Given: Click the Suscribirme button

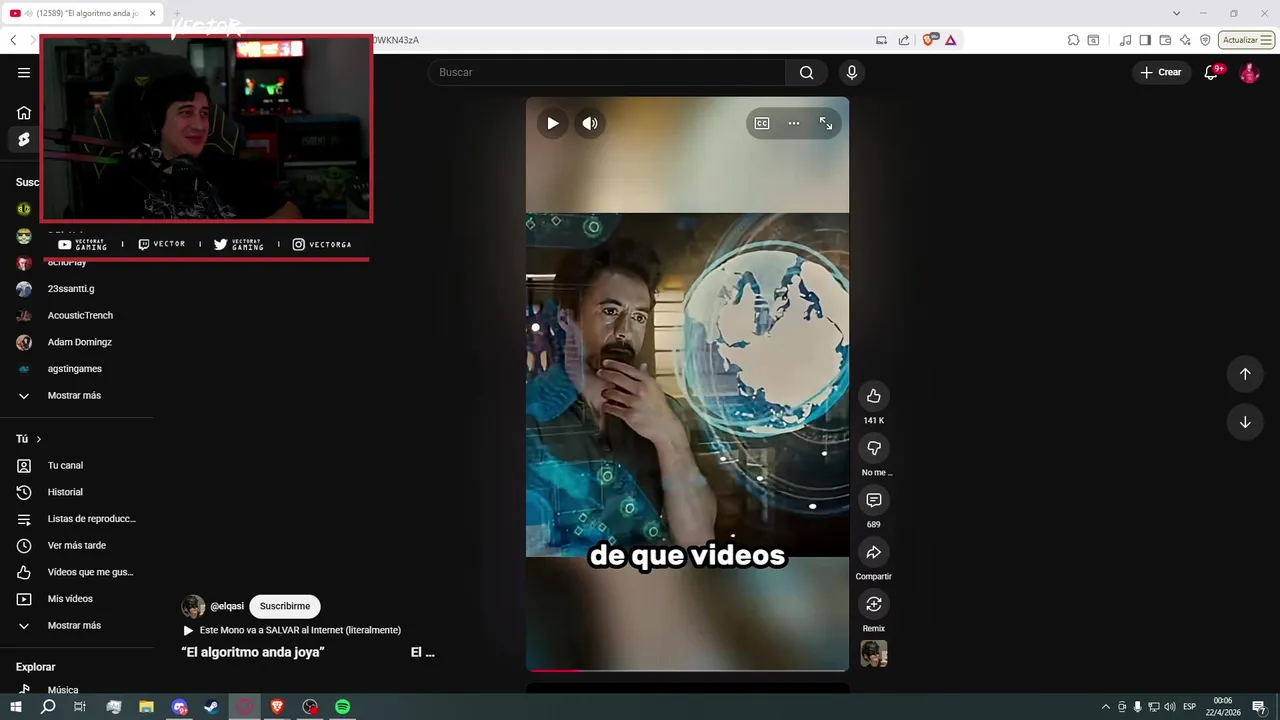Looking at the screenshot, I should (x=285, y=606).
